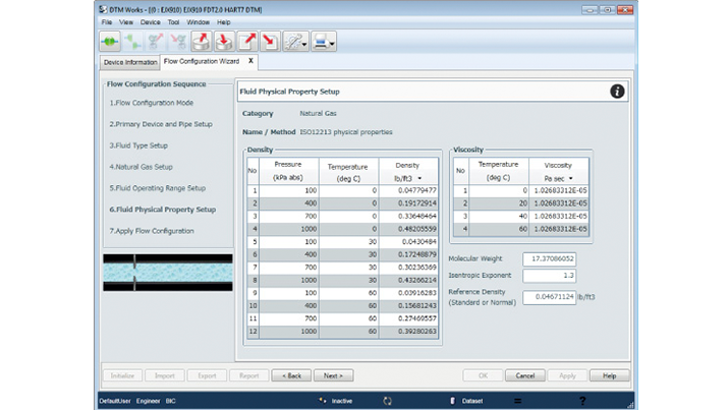The image size is (728, 410).
Task: Switch to the Device Information tab
Action: pos(130,62)
